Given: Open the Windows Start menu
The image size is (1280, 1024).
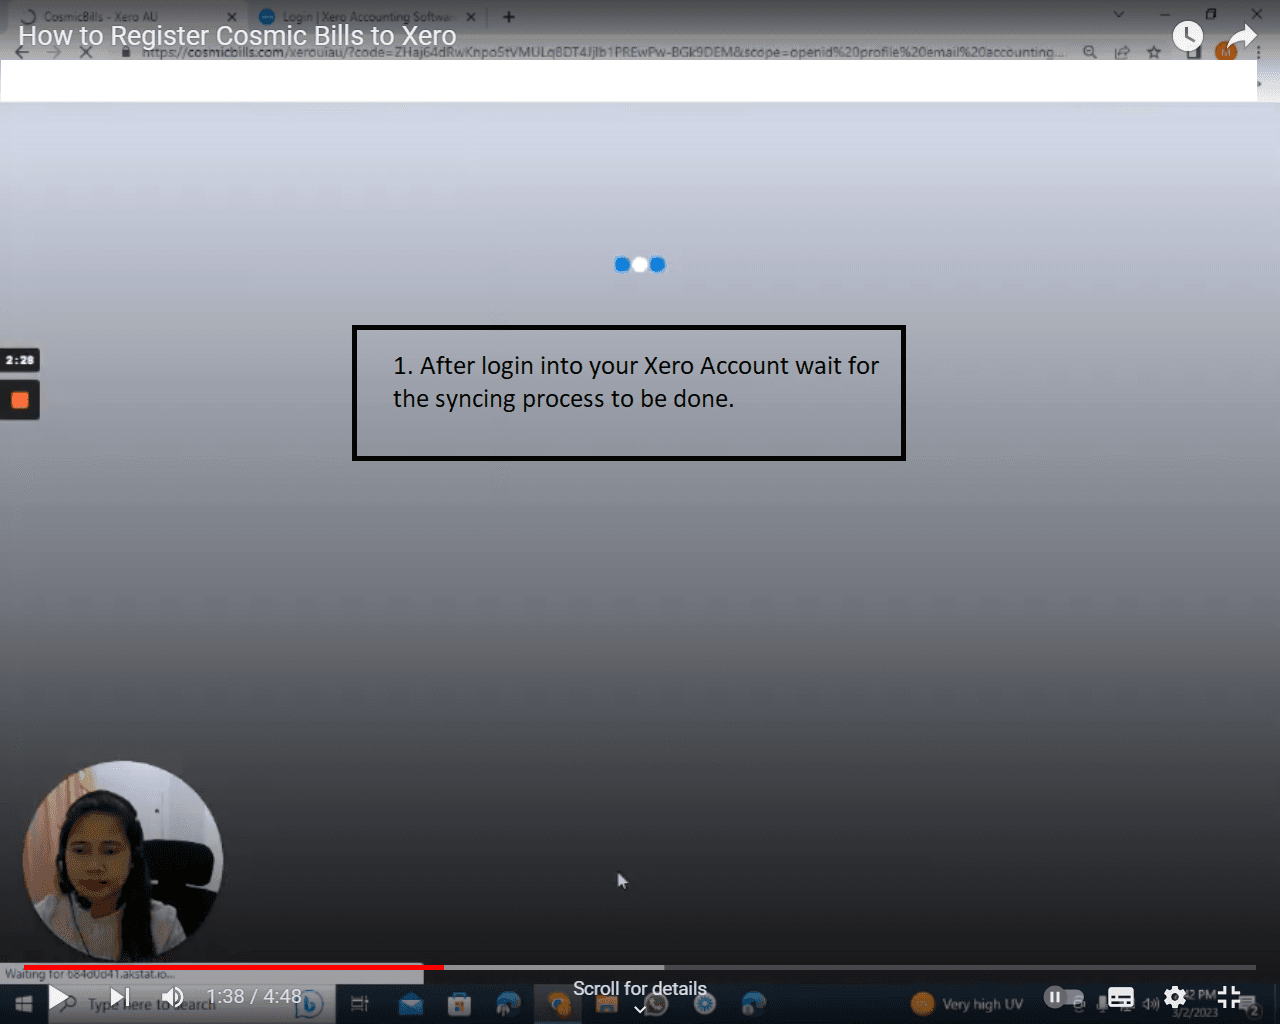Looking at the screenshot, I should point(24,1003).
